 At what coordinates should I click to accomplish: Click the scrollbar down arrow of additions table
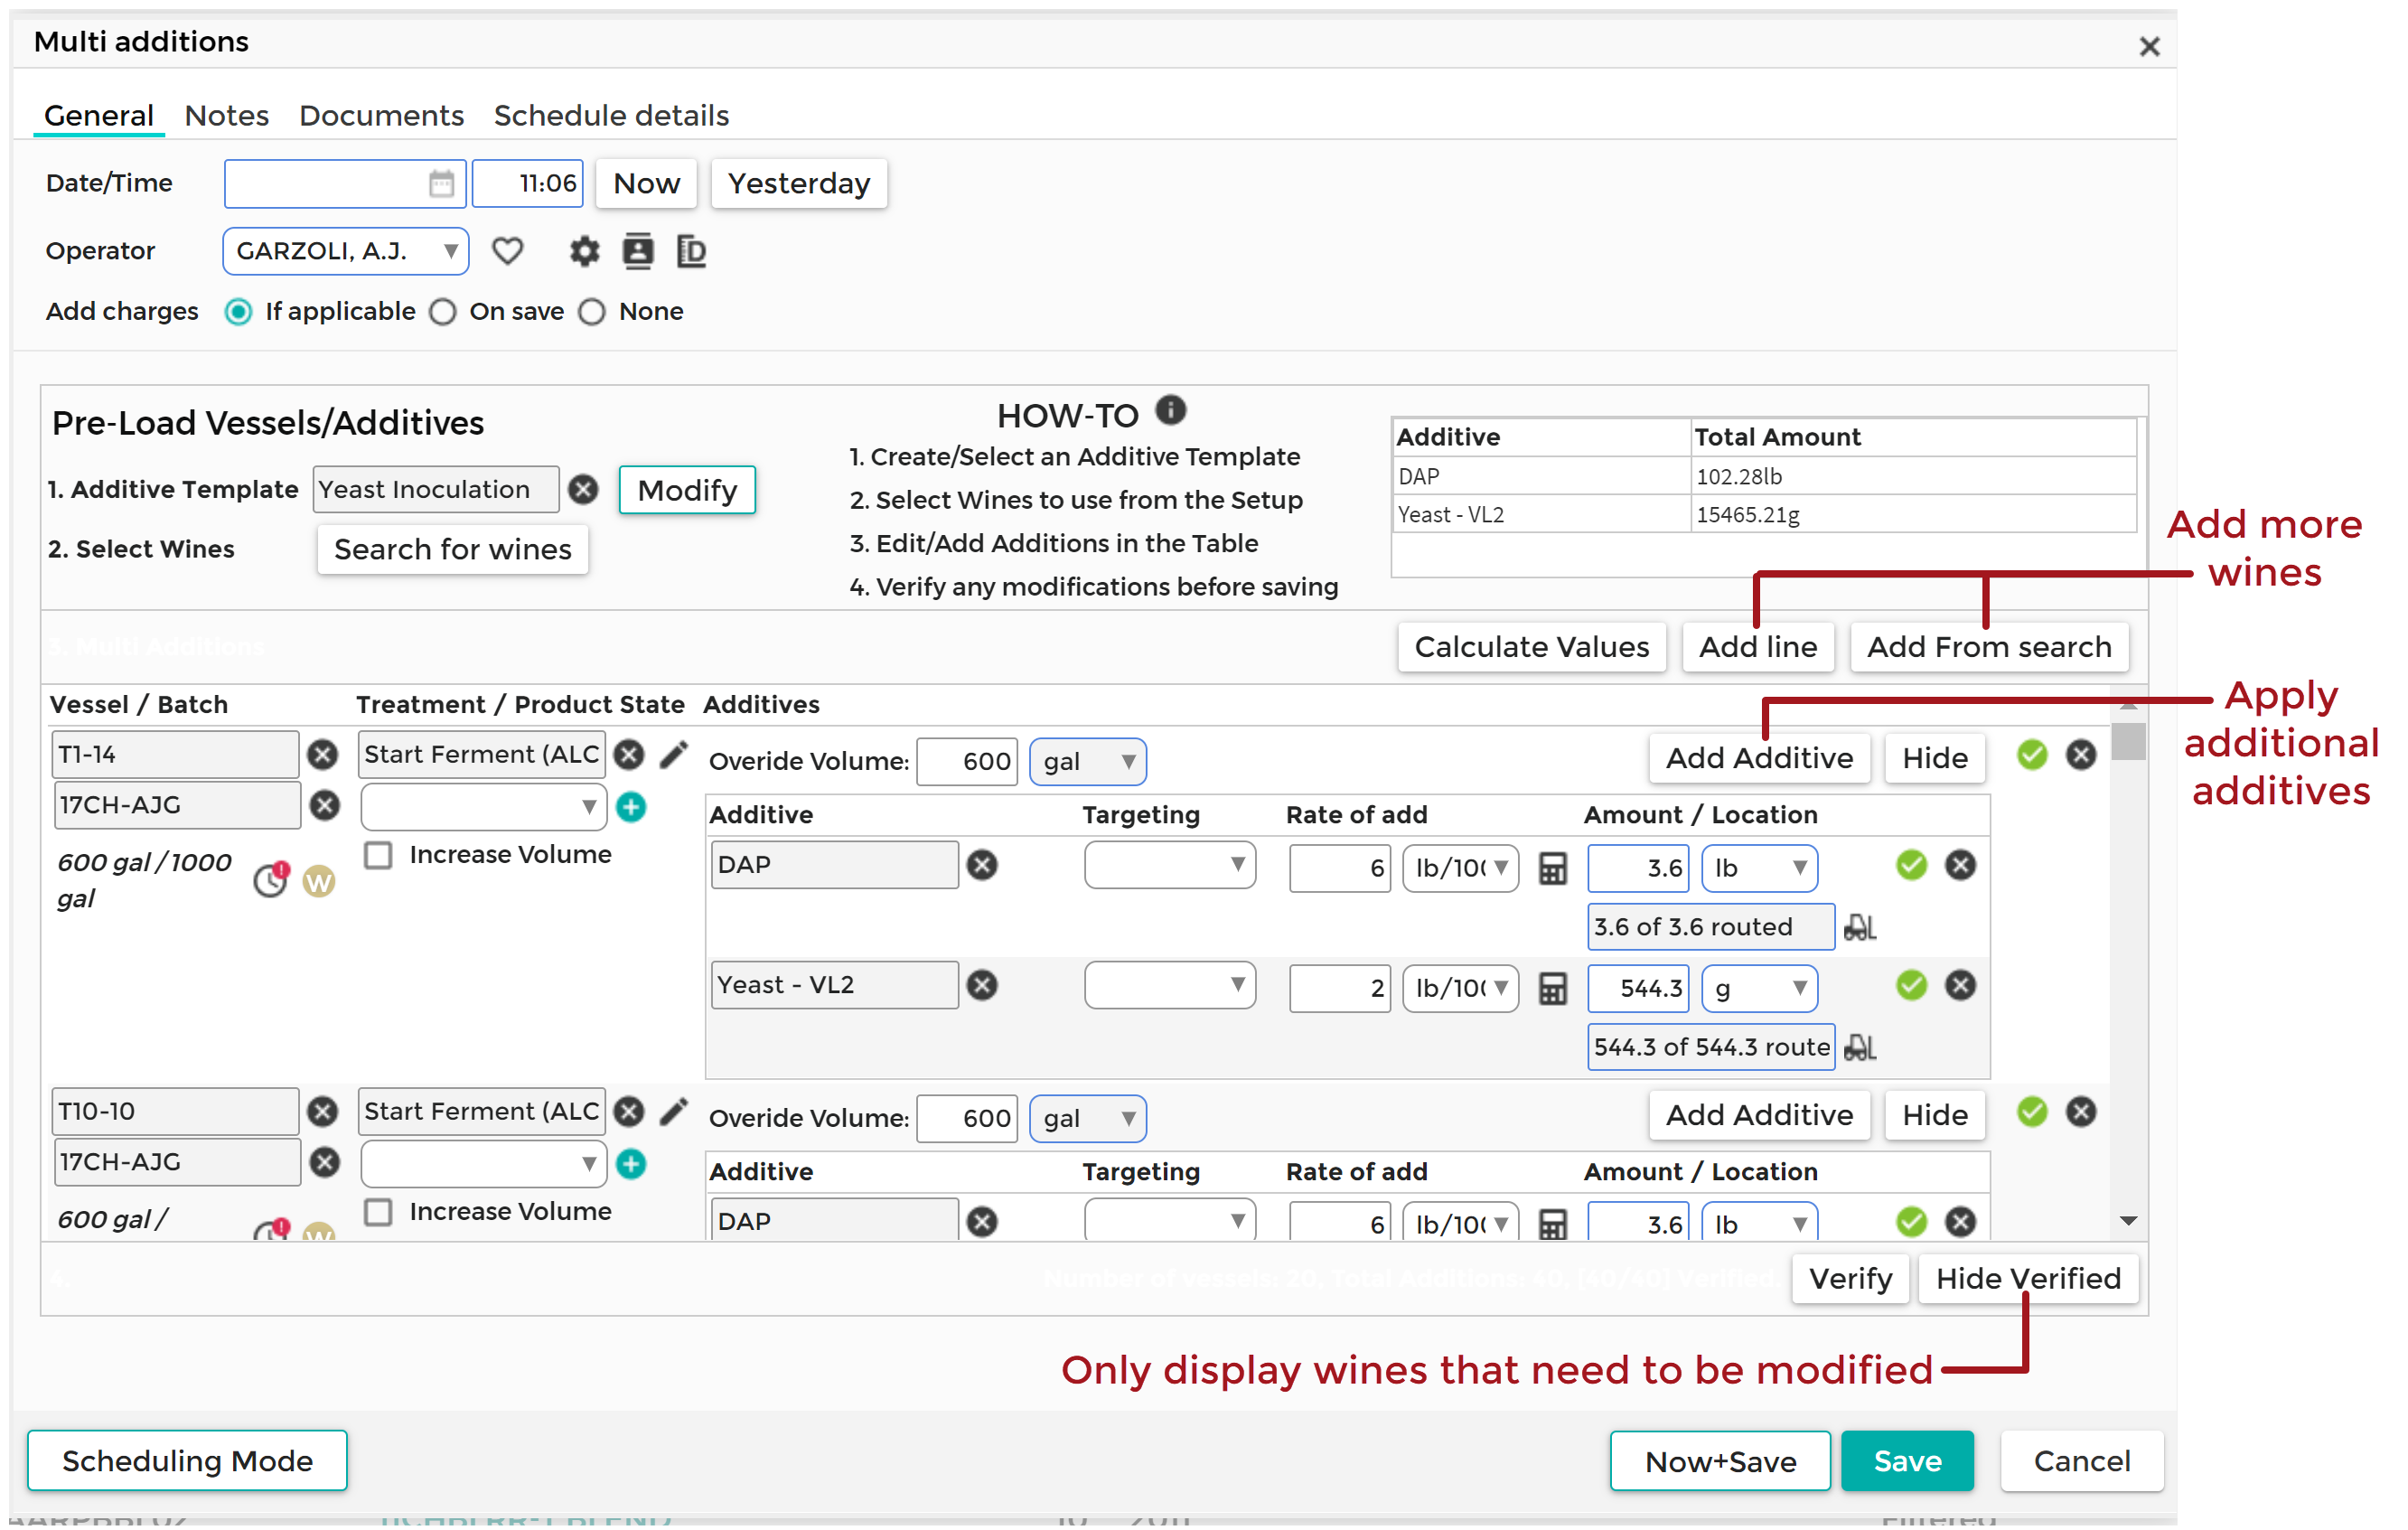2129,1221
